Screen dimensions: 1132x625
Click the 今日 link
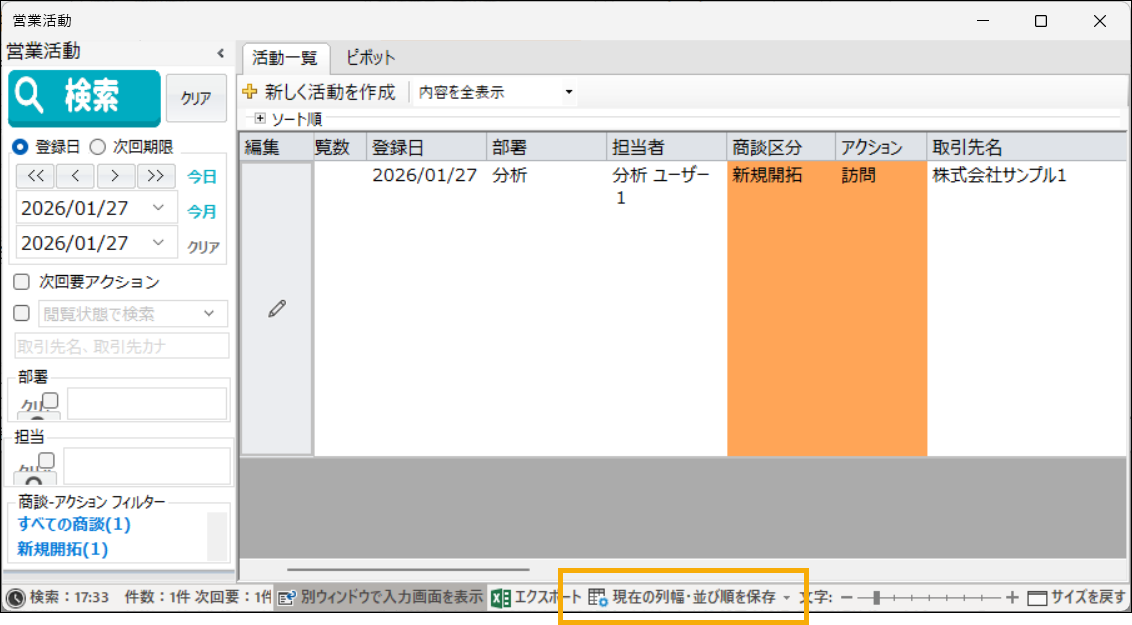201,177
